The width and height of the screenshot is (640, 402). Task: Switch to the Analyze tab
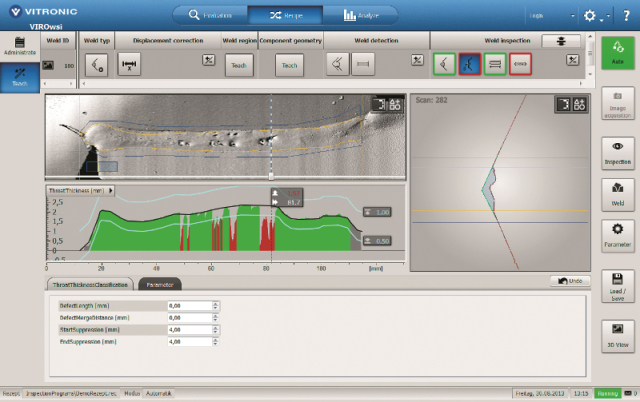[x=366, y=15]
